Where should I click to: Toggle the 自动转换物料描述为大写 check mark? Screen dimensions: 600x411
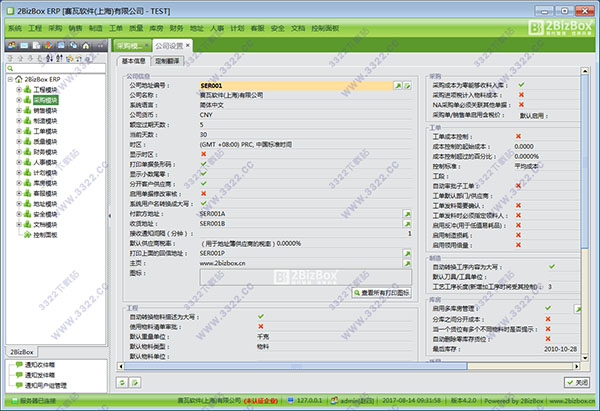261,316
